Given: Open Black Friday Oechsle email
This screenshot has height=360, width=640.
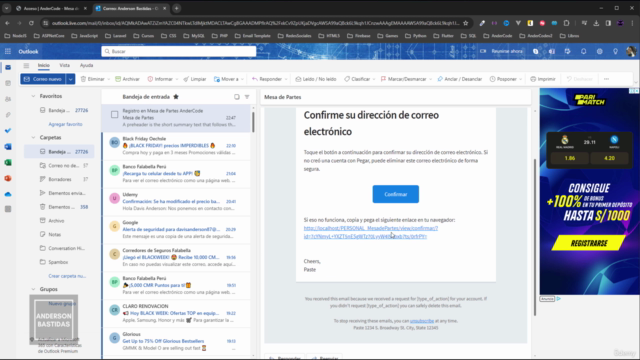Looking at the screenshot, I should pyautogui.click(x=177, y=146).
